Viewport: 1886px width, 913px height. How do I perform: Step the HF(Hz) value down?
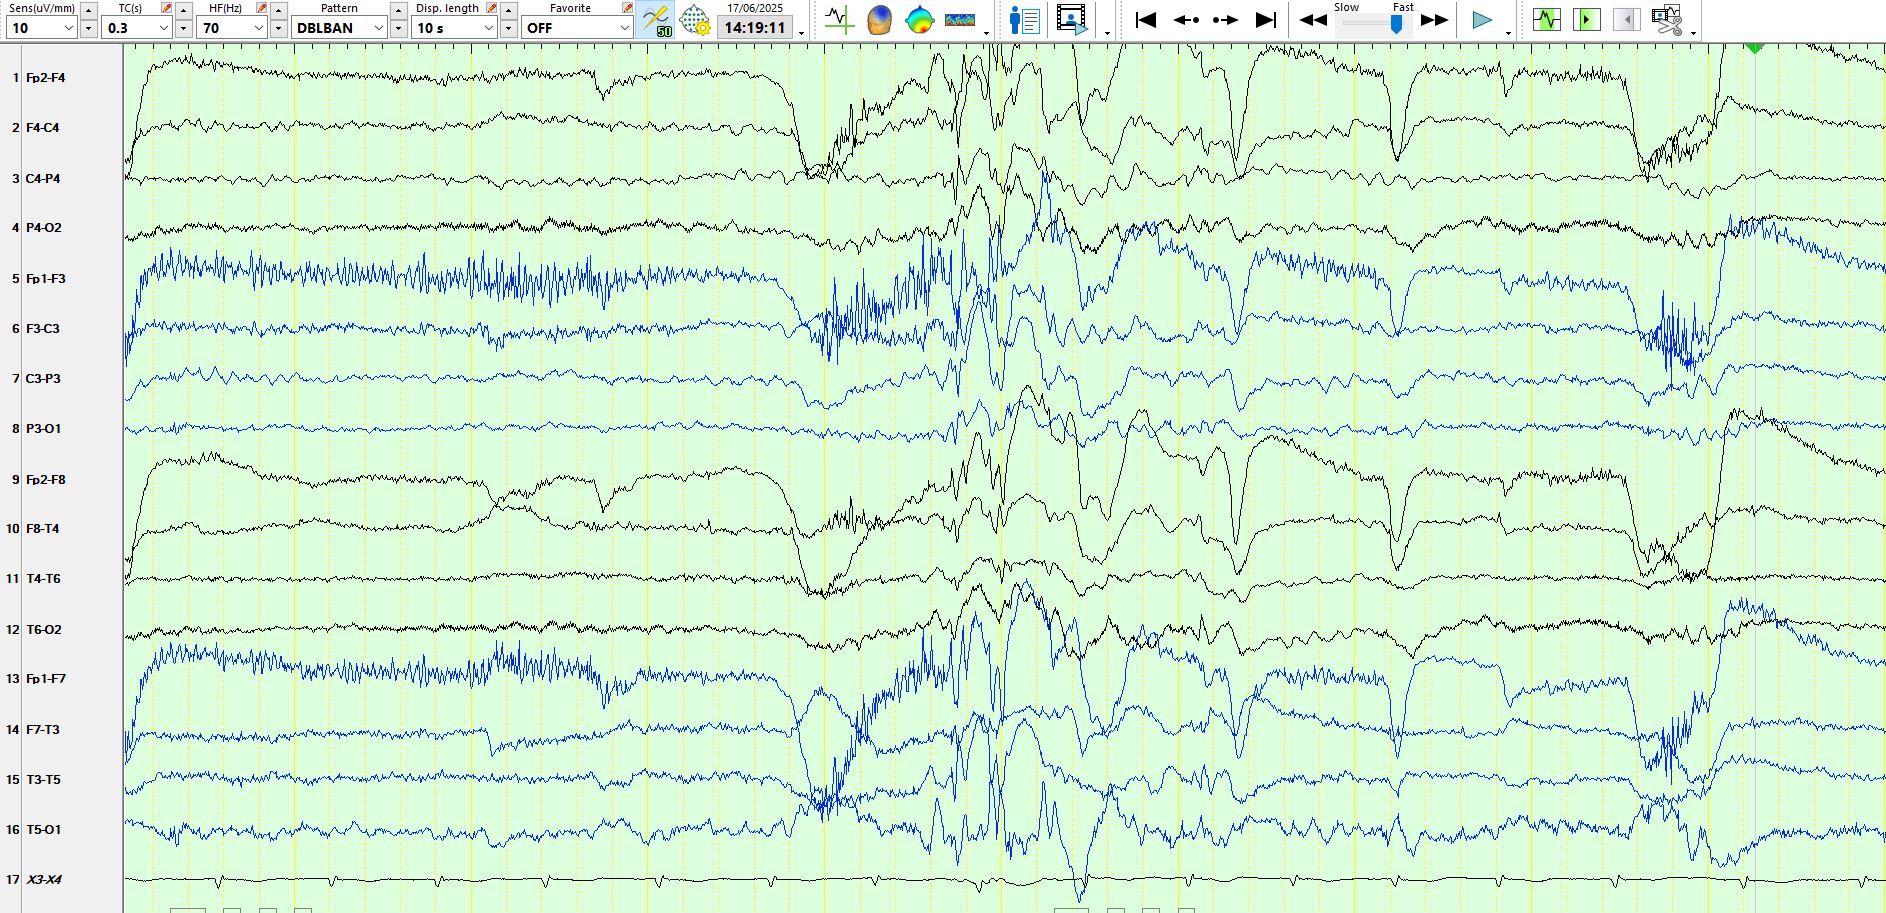pyautogui.click(x=279, y=28)
